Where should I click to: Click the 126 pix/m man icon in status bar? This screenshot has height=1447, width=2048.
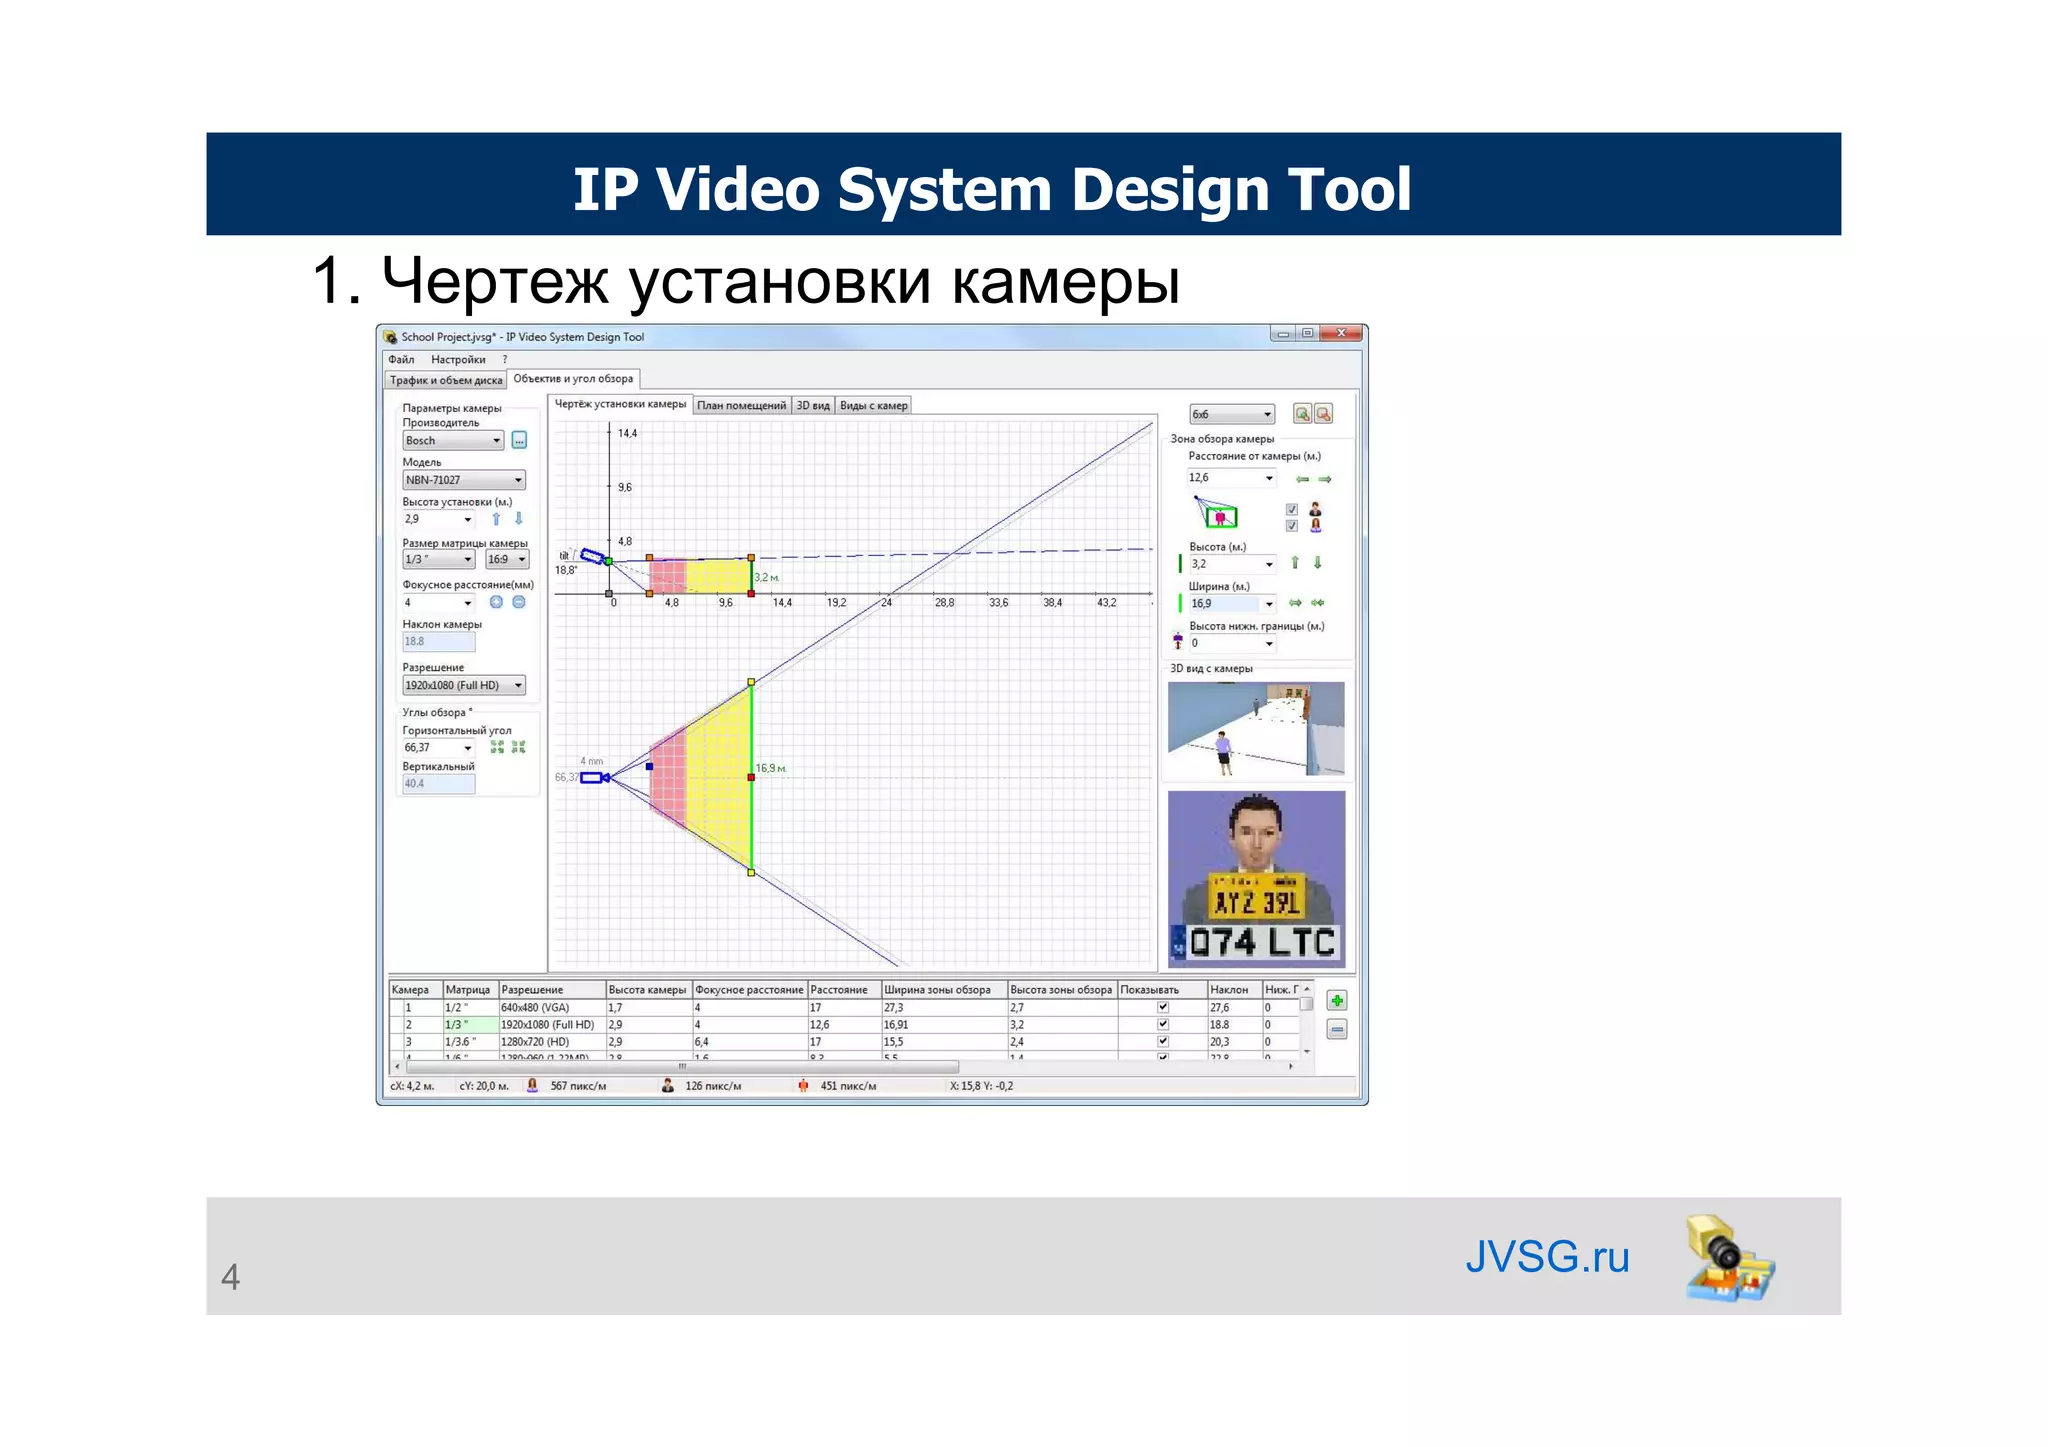[x=668, y=1086]
